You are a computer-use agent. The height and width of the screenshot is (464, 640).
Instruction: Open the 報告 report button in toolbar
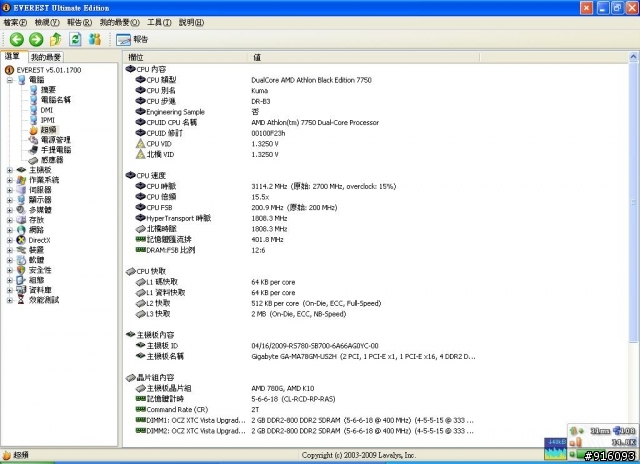click(132, 40)
